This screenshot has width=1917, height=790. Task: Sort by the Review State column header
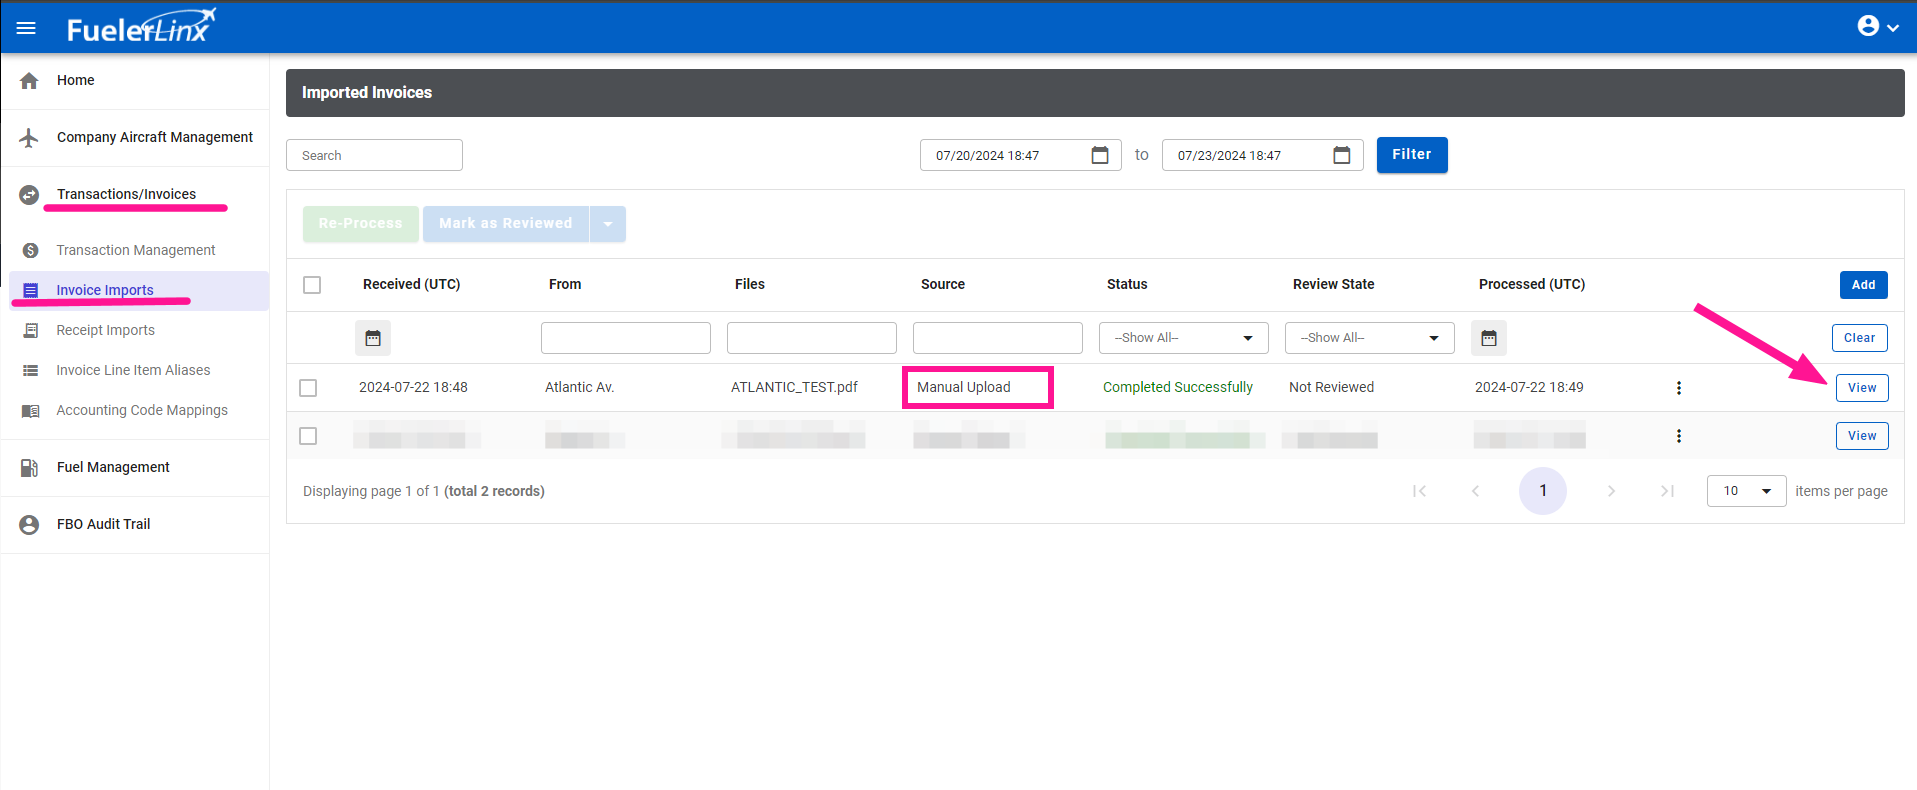point(1334,284)
